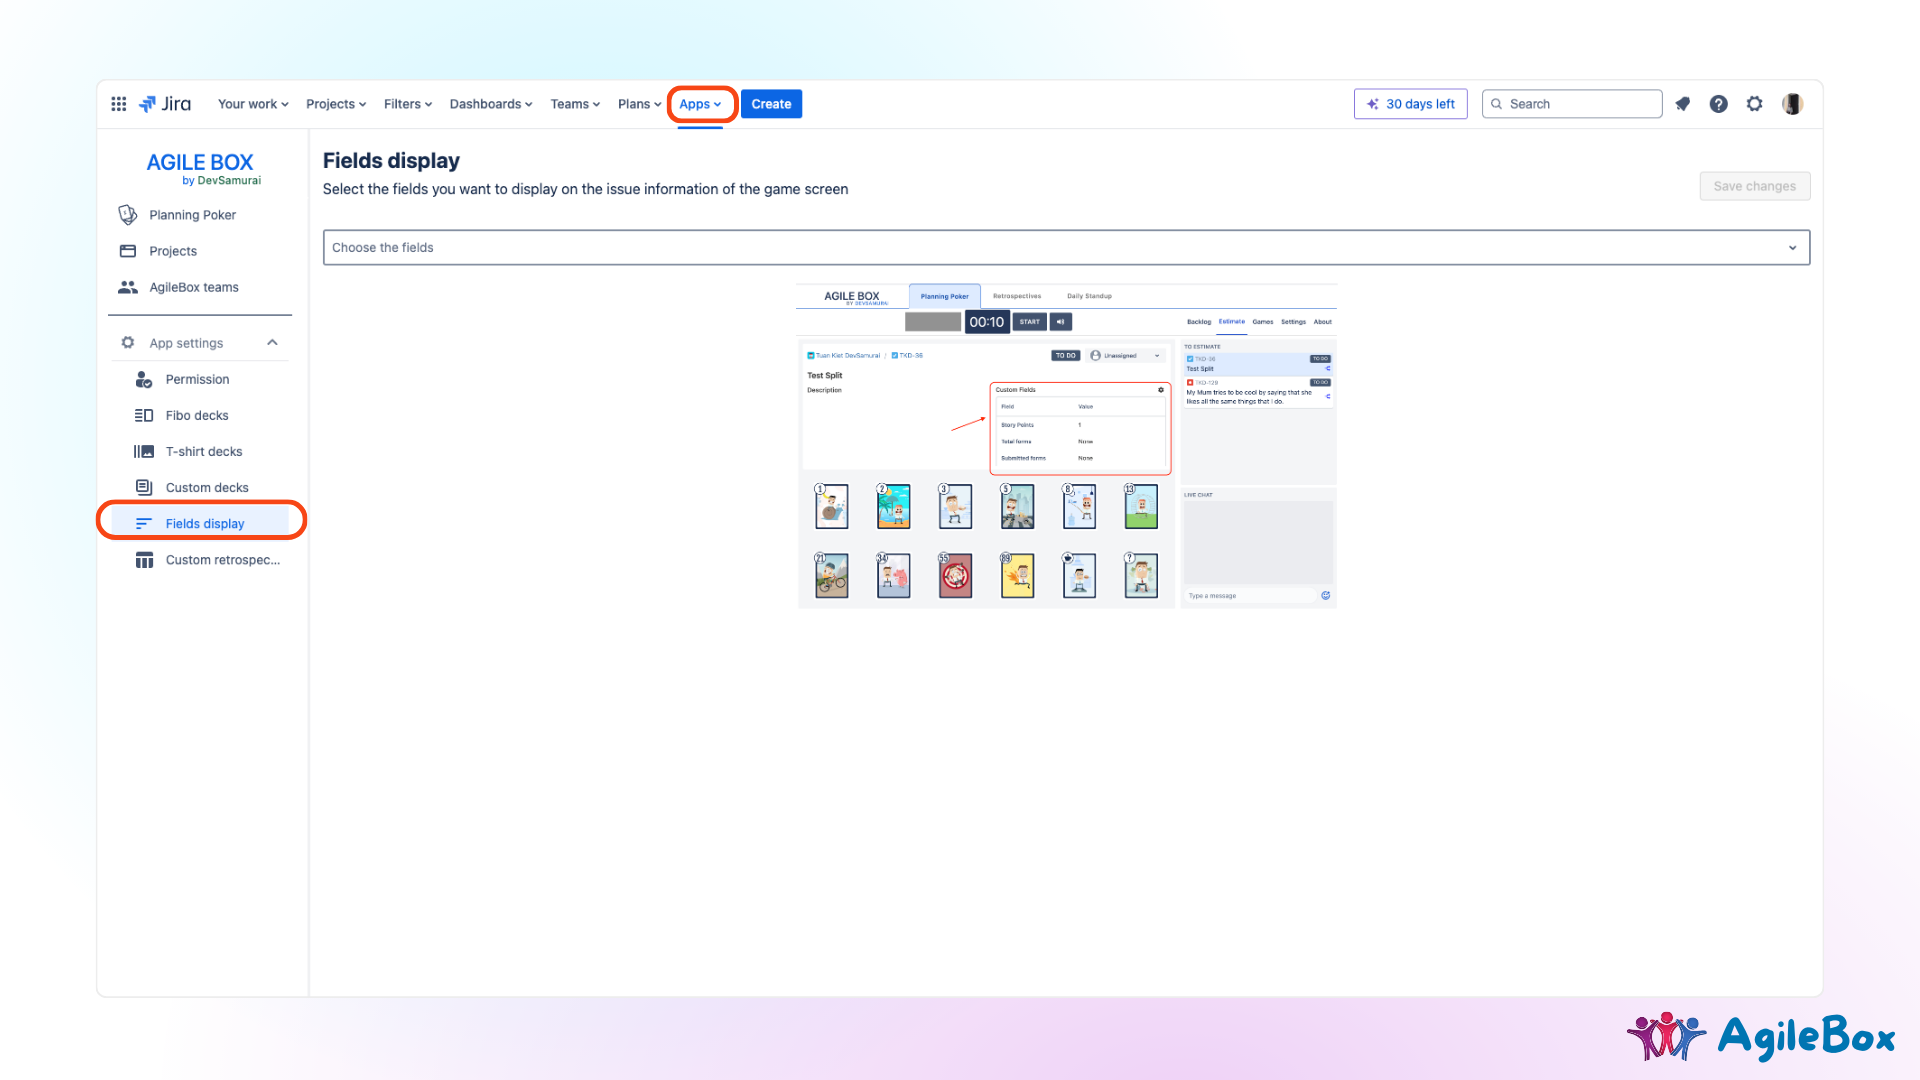
Task: Open Fibo decks settings
Action: (196, 415)
